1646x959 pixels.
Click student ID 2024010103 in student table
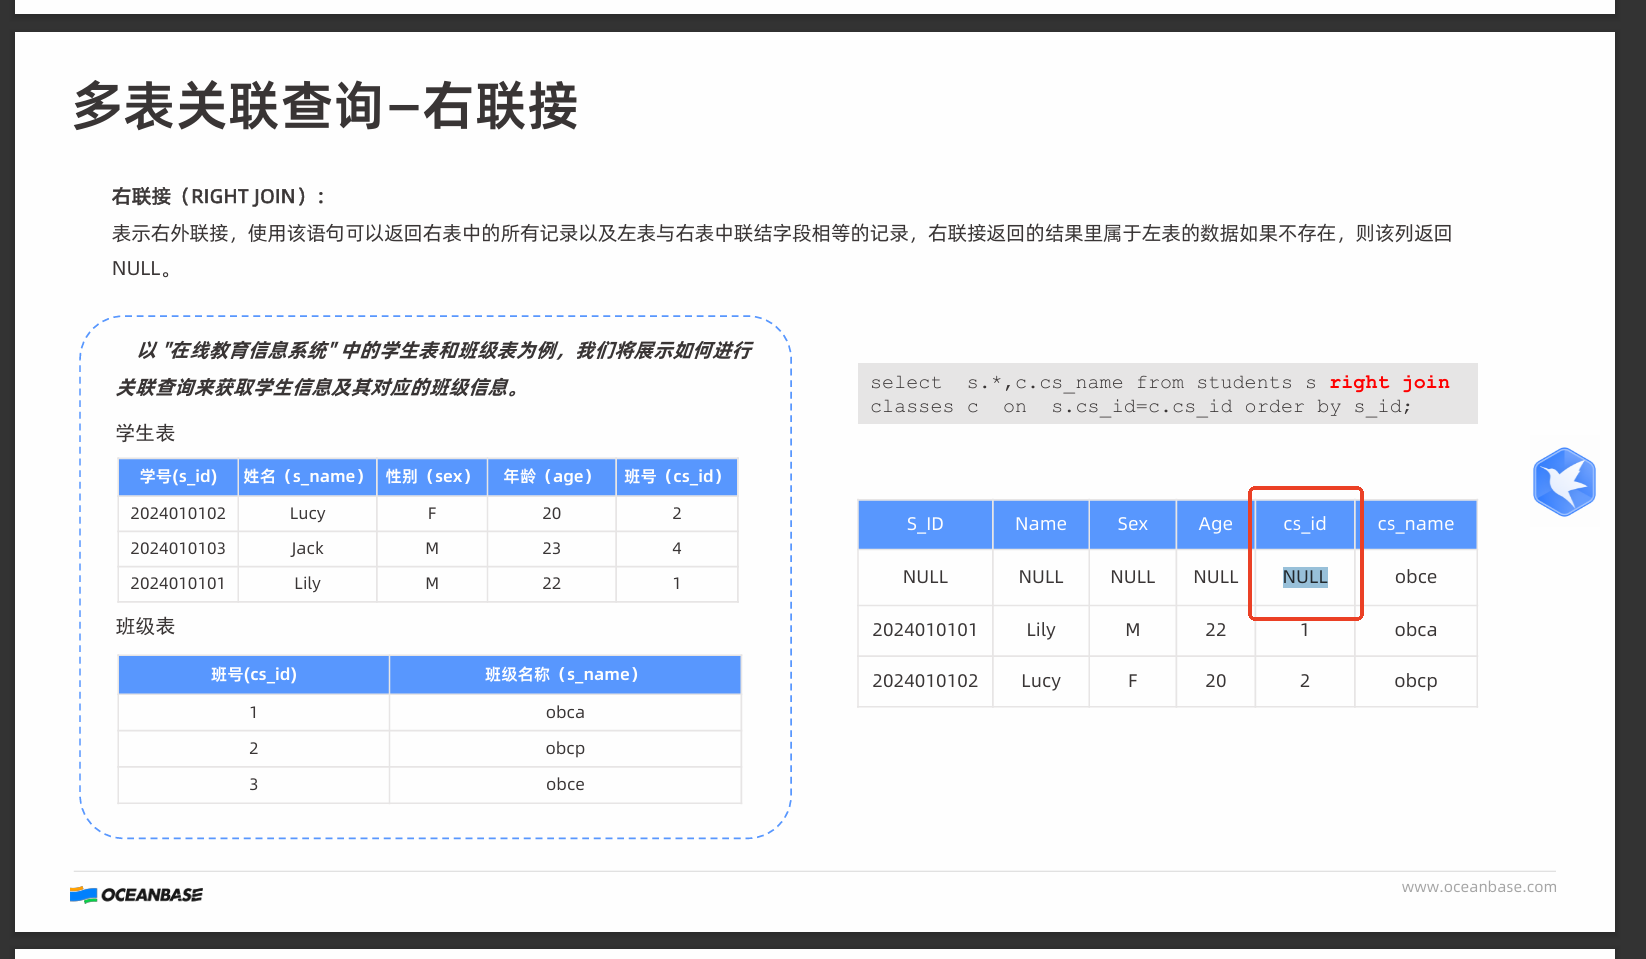click(x=178, y=548)
